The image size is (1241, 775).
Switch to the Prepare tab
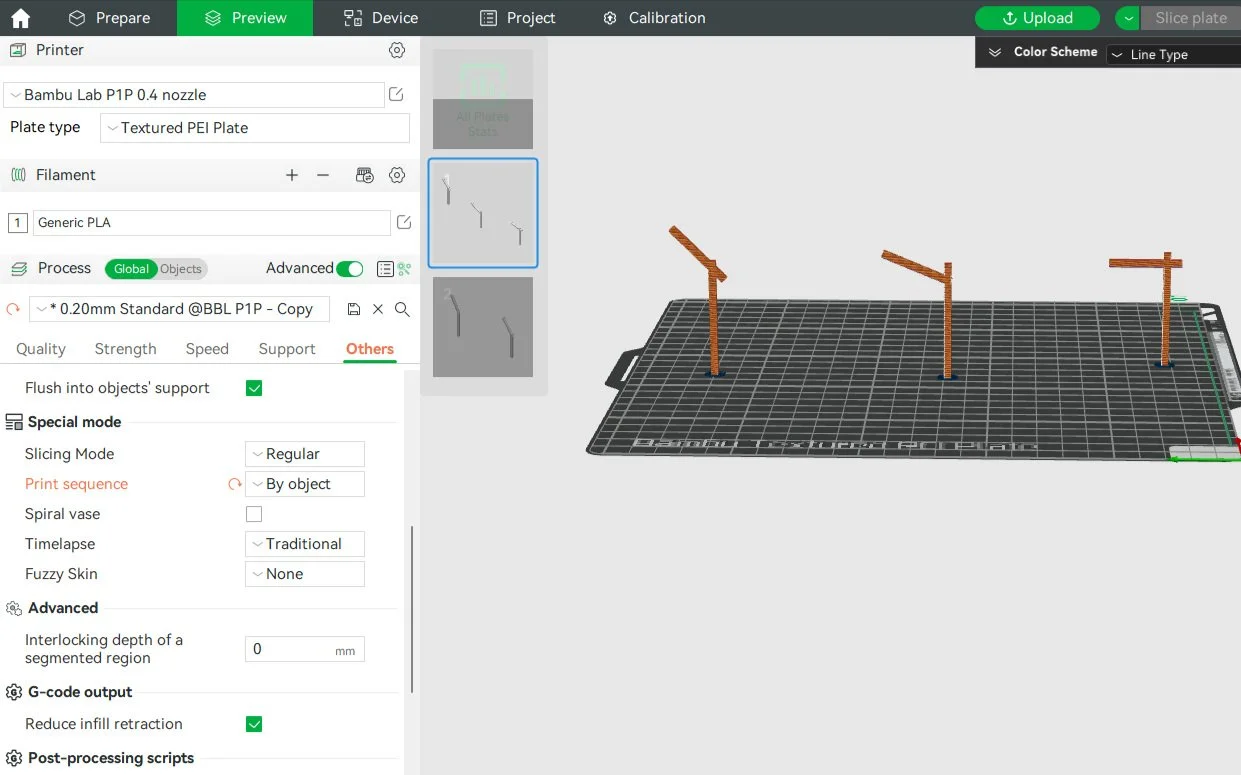[x=109, y=18]
